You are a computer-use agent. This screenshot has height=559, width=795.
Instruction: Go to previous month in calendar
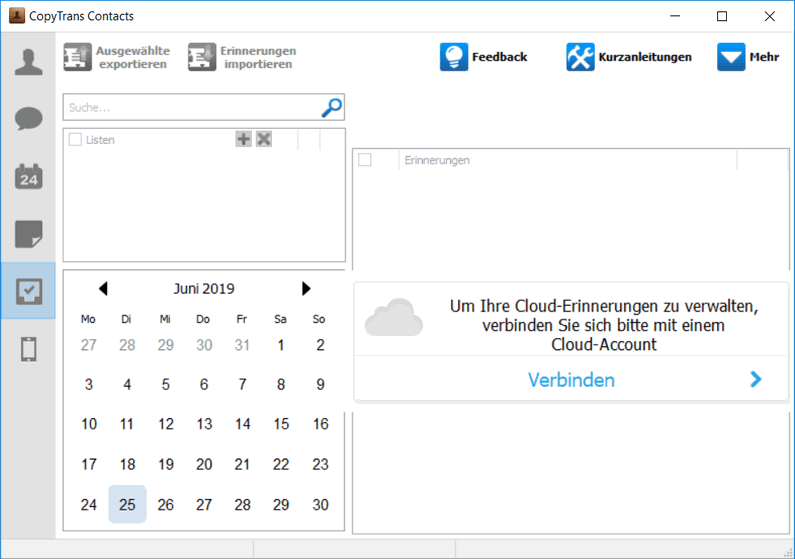(x=103, y=288)
